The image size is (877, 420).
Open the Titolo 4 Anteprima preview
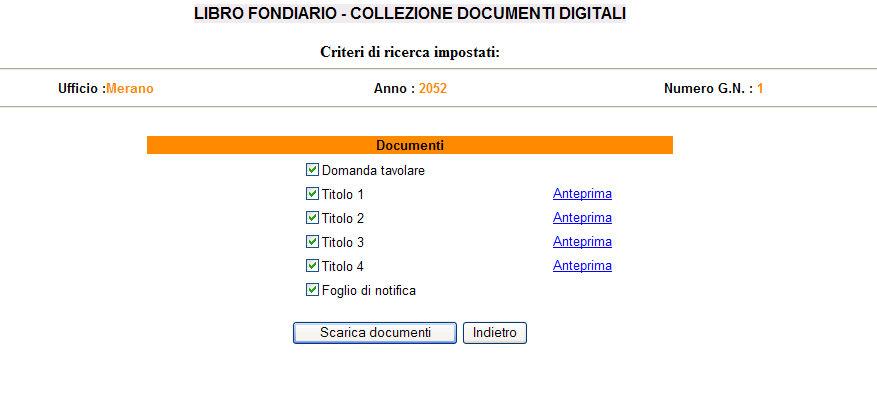[x=582, y=266]
